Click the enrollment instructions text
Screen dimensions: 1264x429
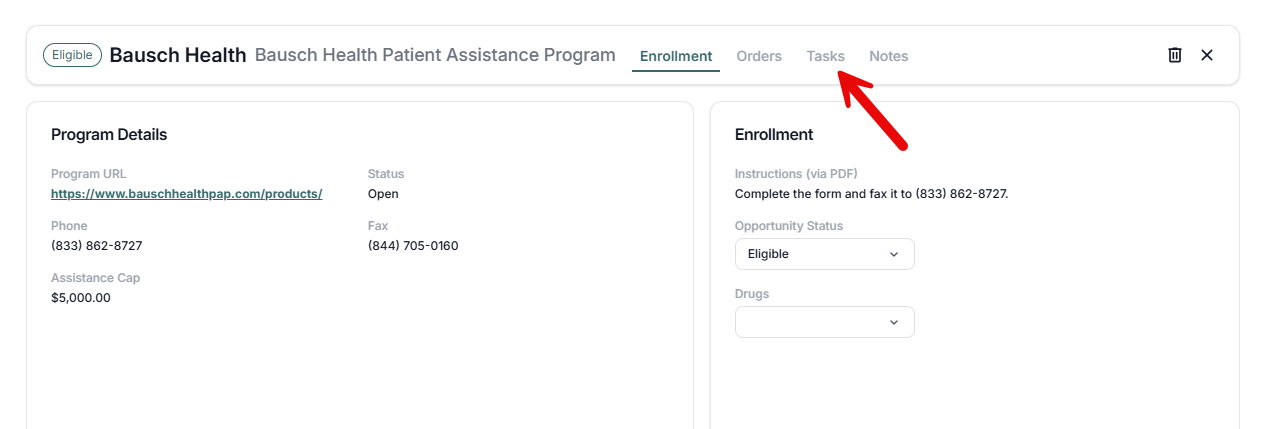click(x=871, y=194)
